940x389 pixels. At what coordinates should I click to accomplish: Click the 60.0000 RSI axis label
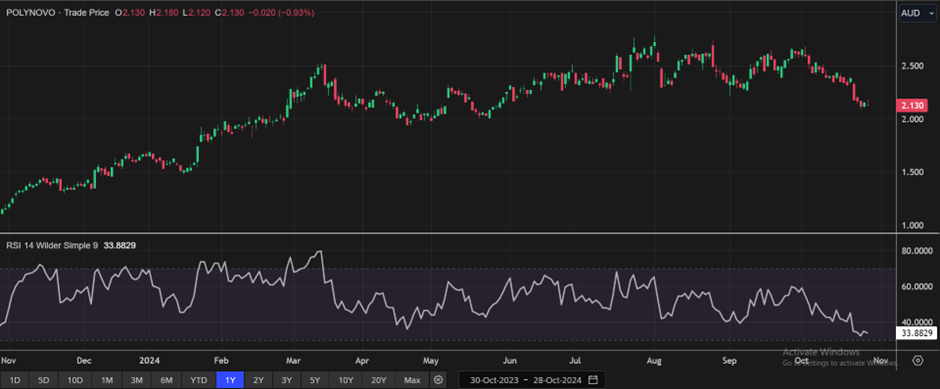pos(917,287)
